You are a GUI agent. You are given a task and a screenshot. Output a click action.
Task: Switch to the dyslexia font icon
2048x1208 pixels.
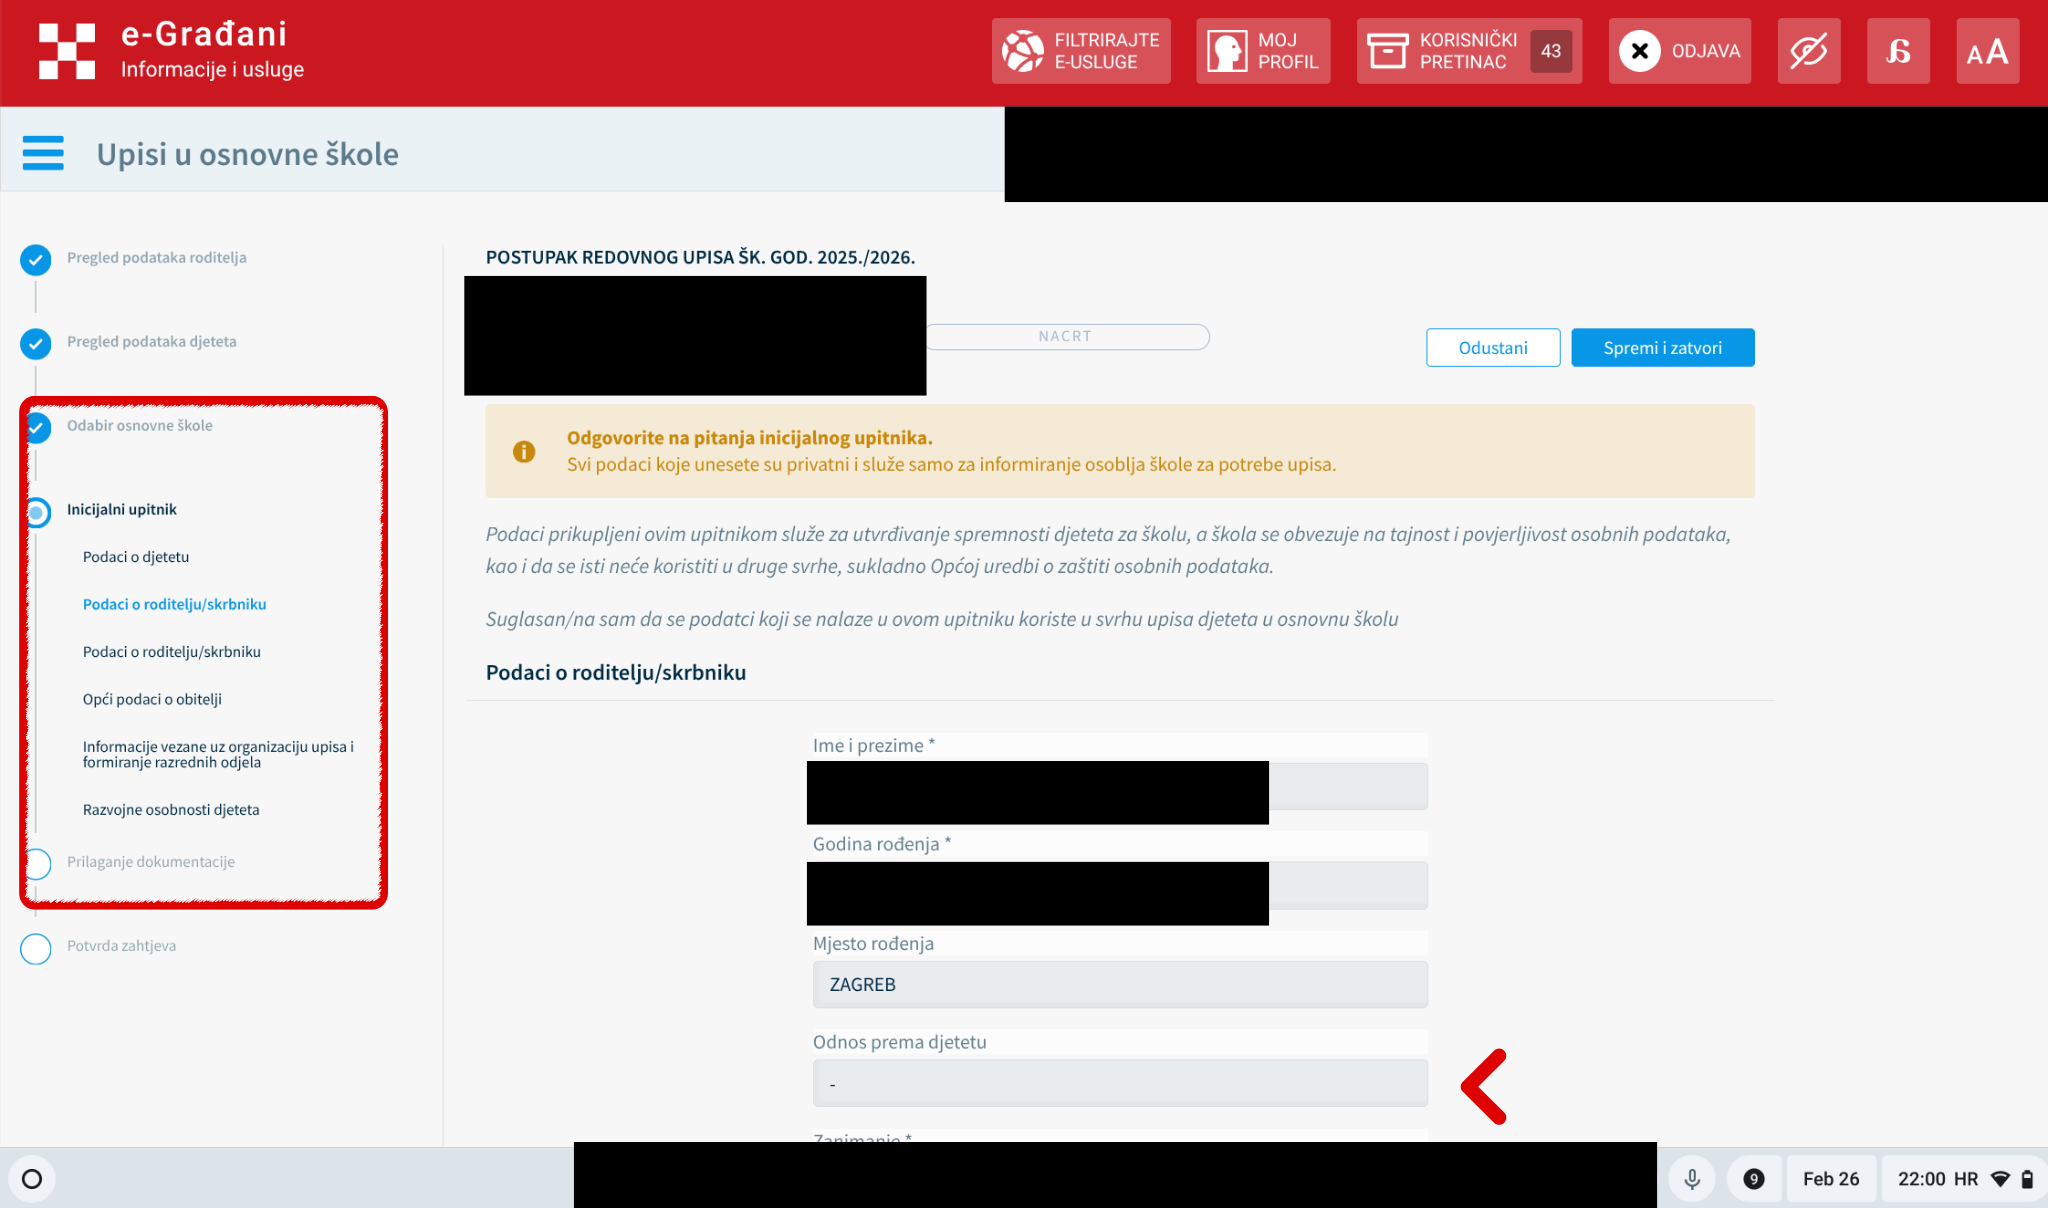coord(1897,51)
